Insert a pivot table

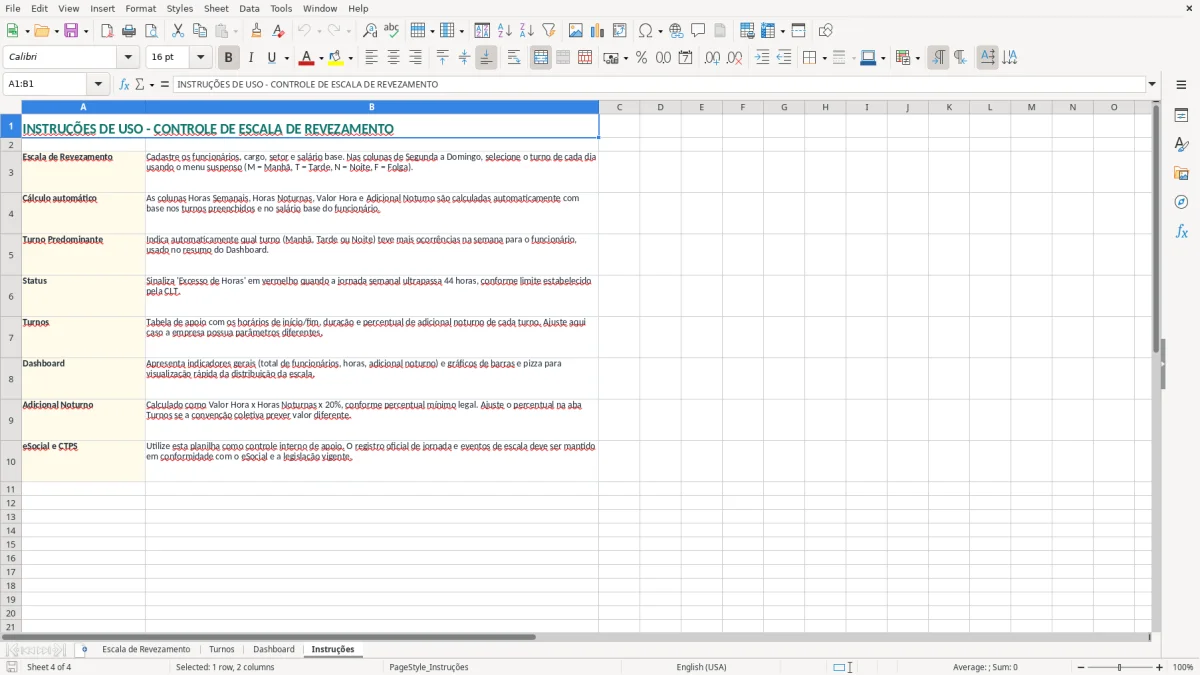[x=620, y=31]
